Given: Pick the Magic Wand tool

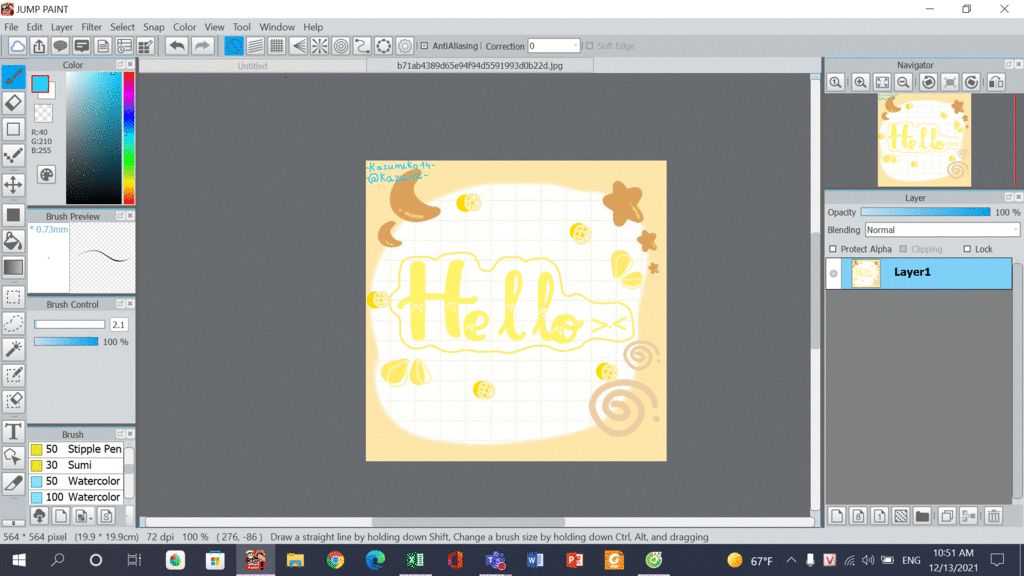Looking at the screenshot, I should [x=13, y=349].
